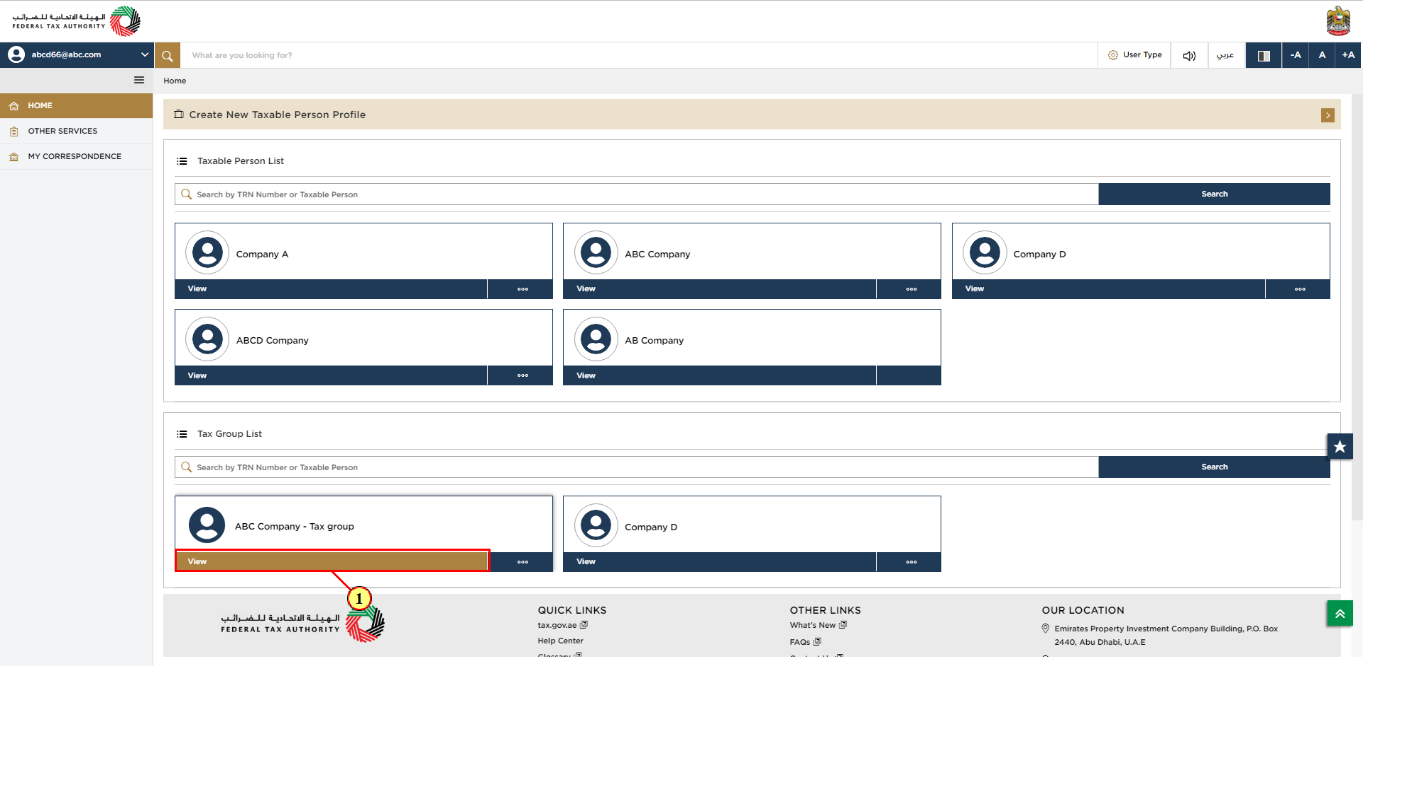
Task: View Company D in the taxable person list
Action: 1108,289
